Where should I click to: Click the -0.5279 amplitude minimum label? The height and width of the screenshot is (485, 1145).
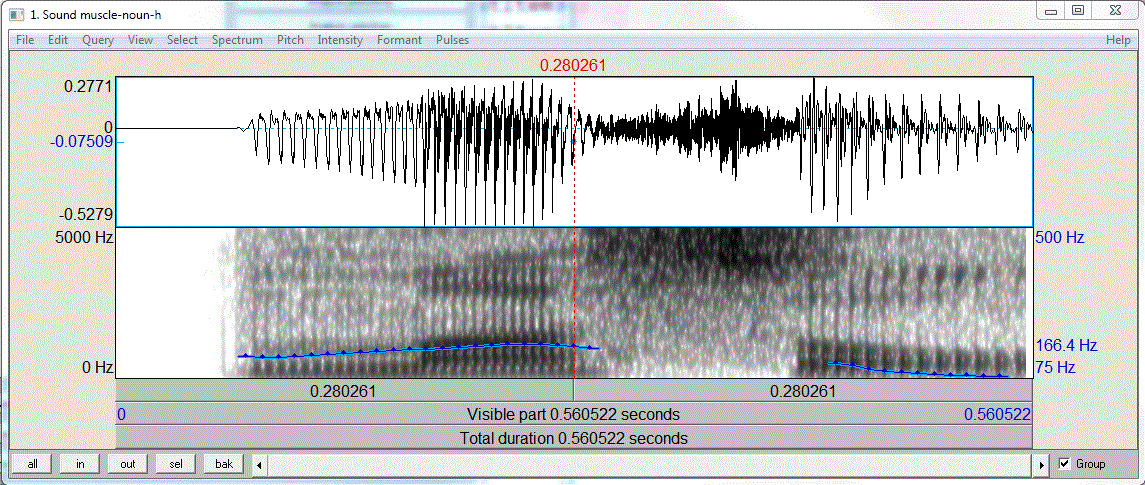point(86,215)
